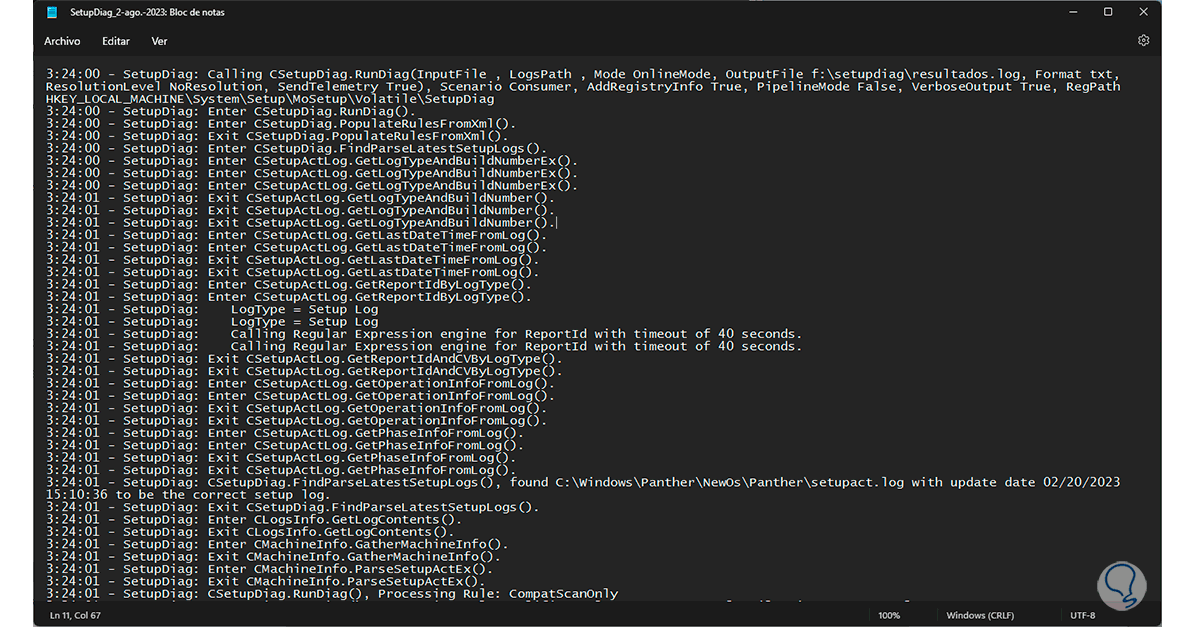Image resolution: width=1195 pixels, height=627 pixels.
Task: Open the Editar menu
Action: pyautogui.click(x=116, y=41)
